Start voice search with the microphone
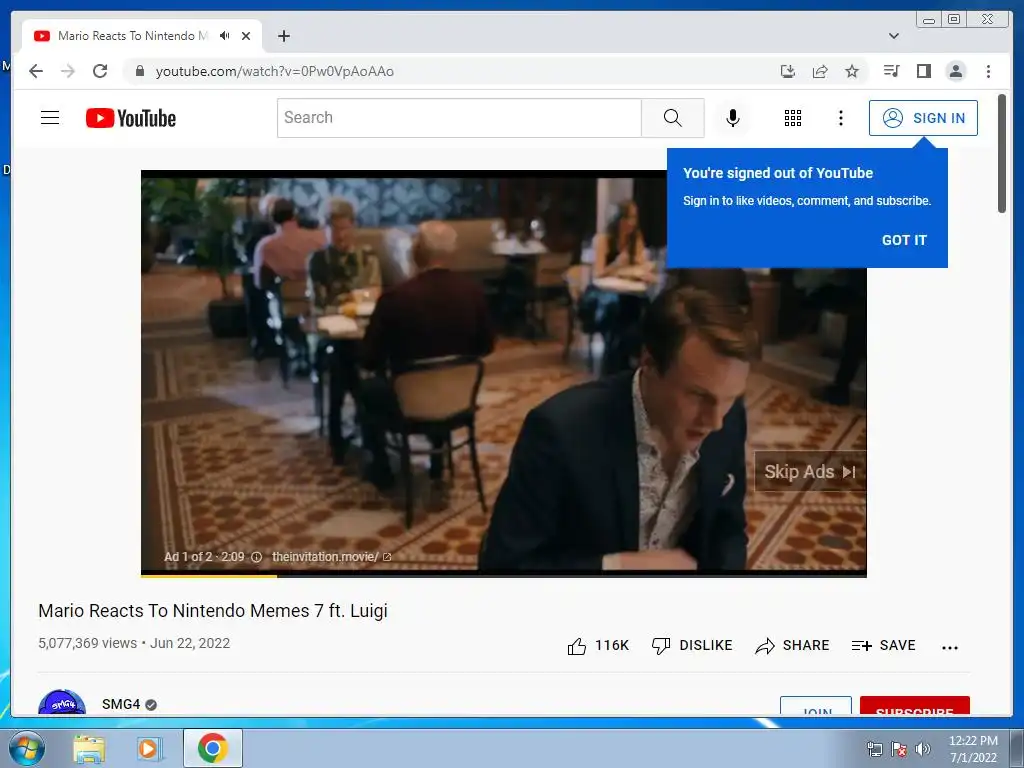The width and height of the screenshot is (1024, 768). pos(733,118)
